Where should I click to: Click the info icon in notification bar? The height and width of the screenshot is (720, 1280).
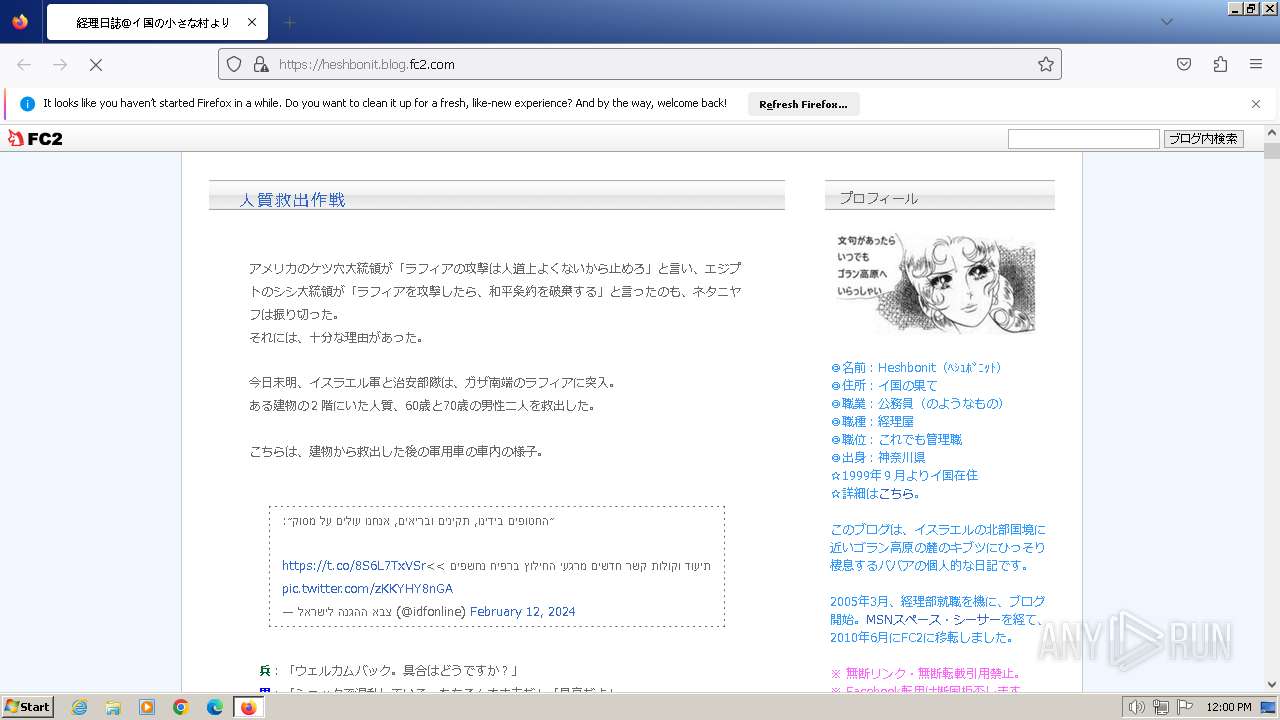tap(27, 104)
